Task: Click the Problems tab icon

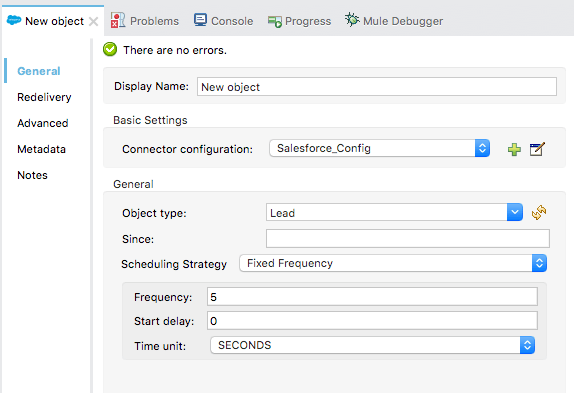Action: pyautogui.click(x=118, y=20)
